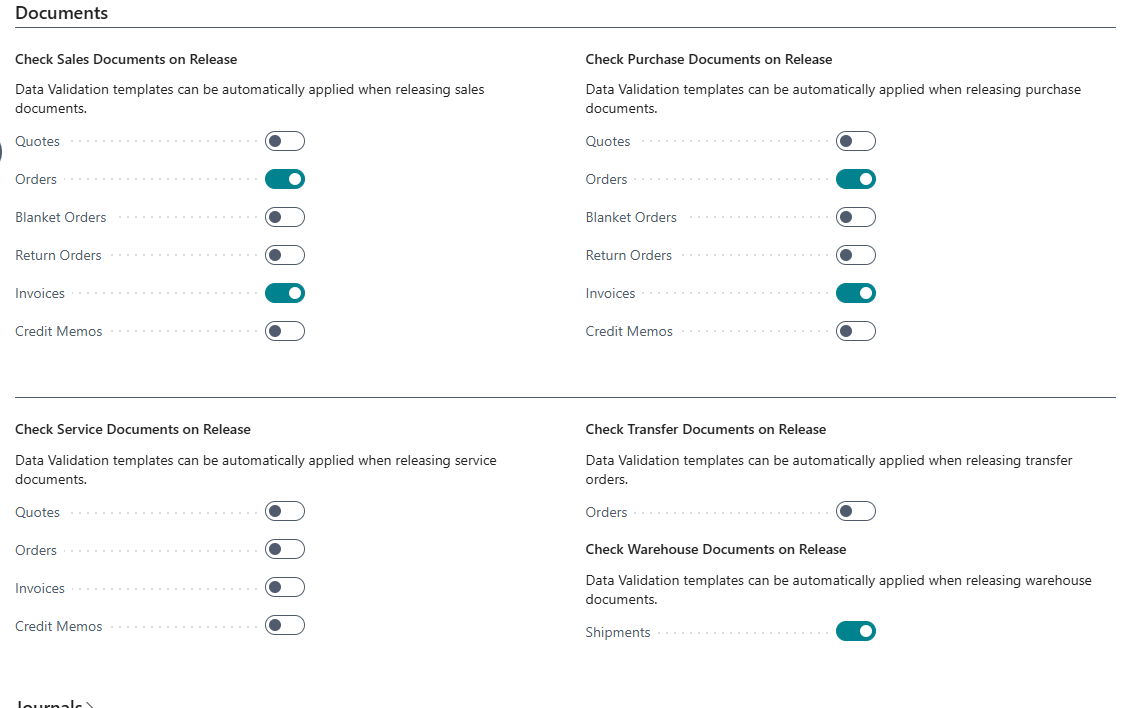Collapse the Documents section header
This screenshot has width=1123, height=708.
tap(62, 13)
